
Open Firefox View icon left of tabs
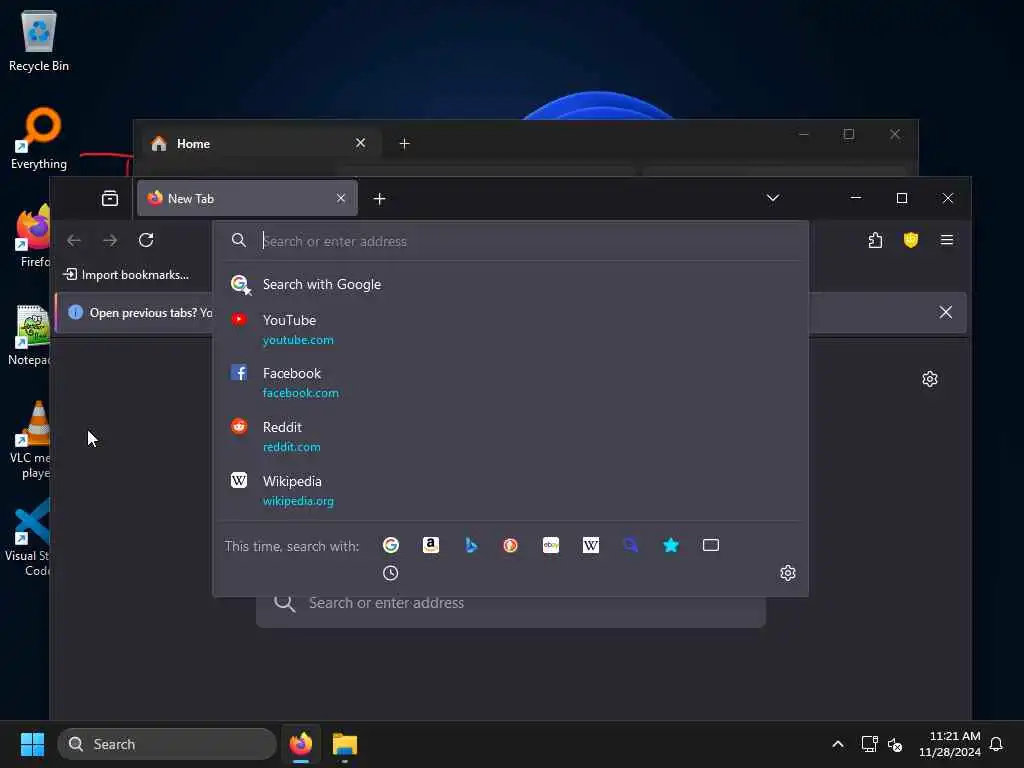click(110, 199)
